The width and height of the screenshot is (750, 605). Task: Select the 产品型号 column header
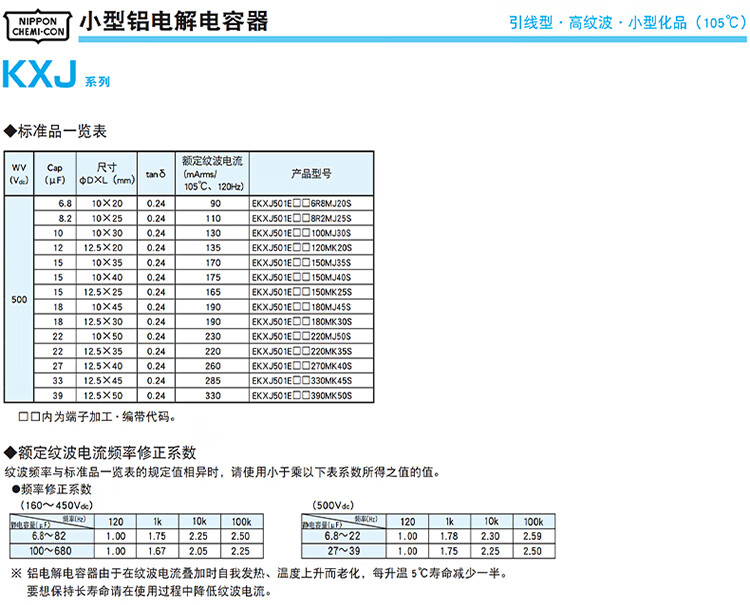pyautogui.click(x=310, y=173)
